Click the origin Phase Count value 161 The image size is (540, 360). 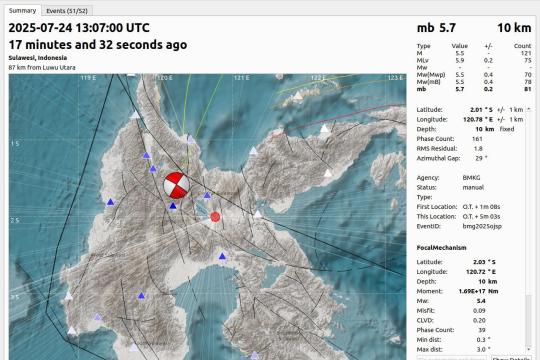(x=477, y=138)
